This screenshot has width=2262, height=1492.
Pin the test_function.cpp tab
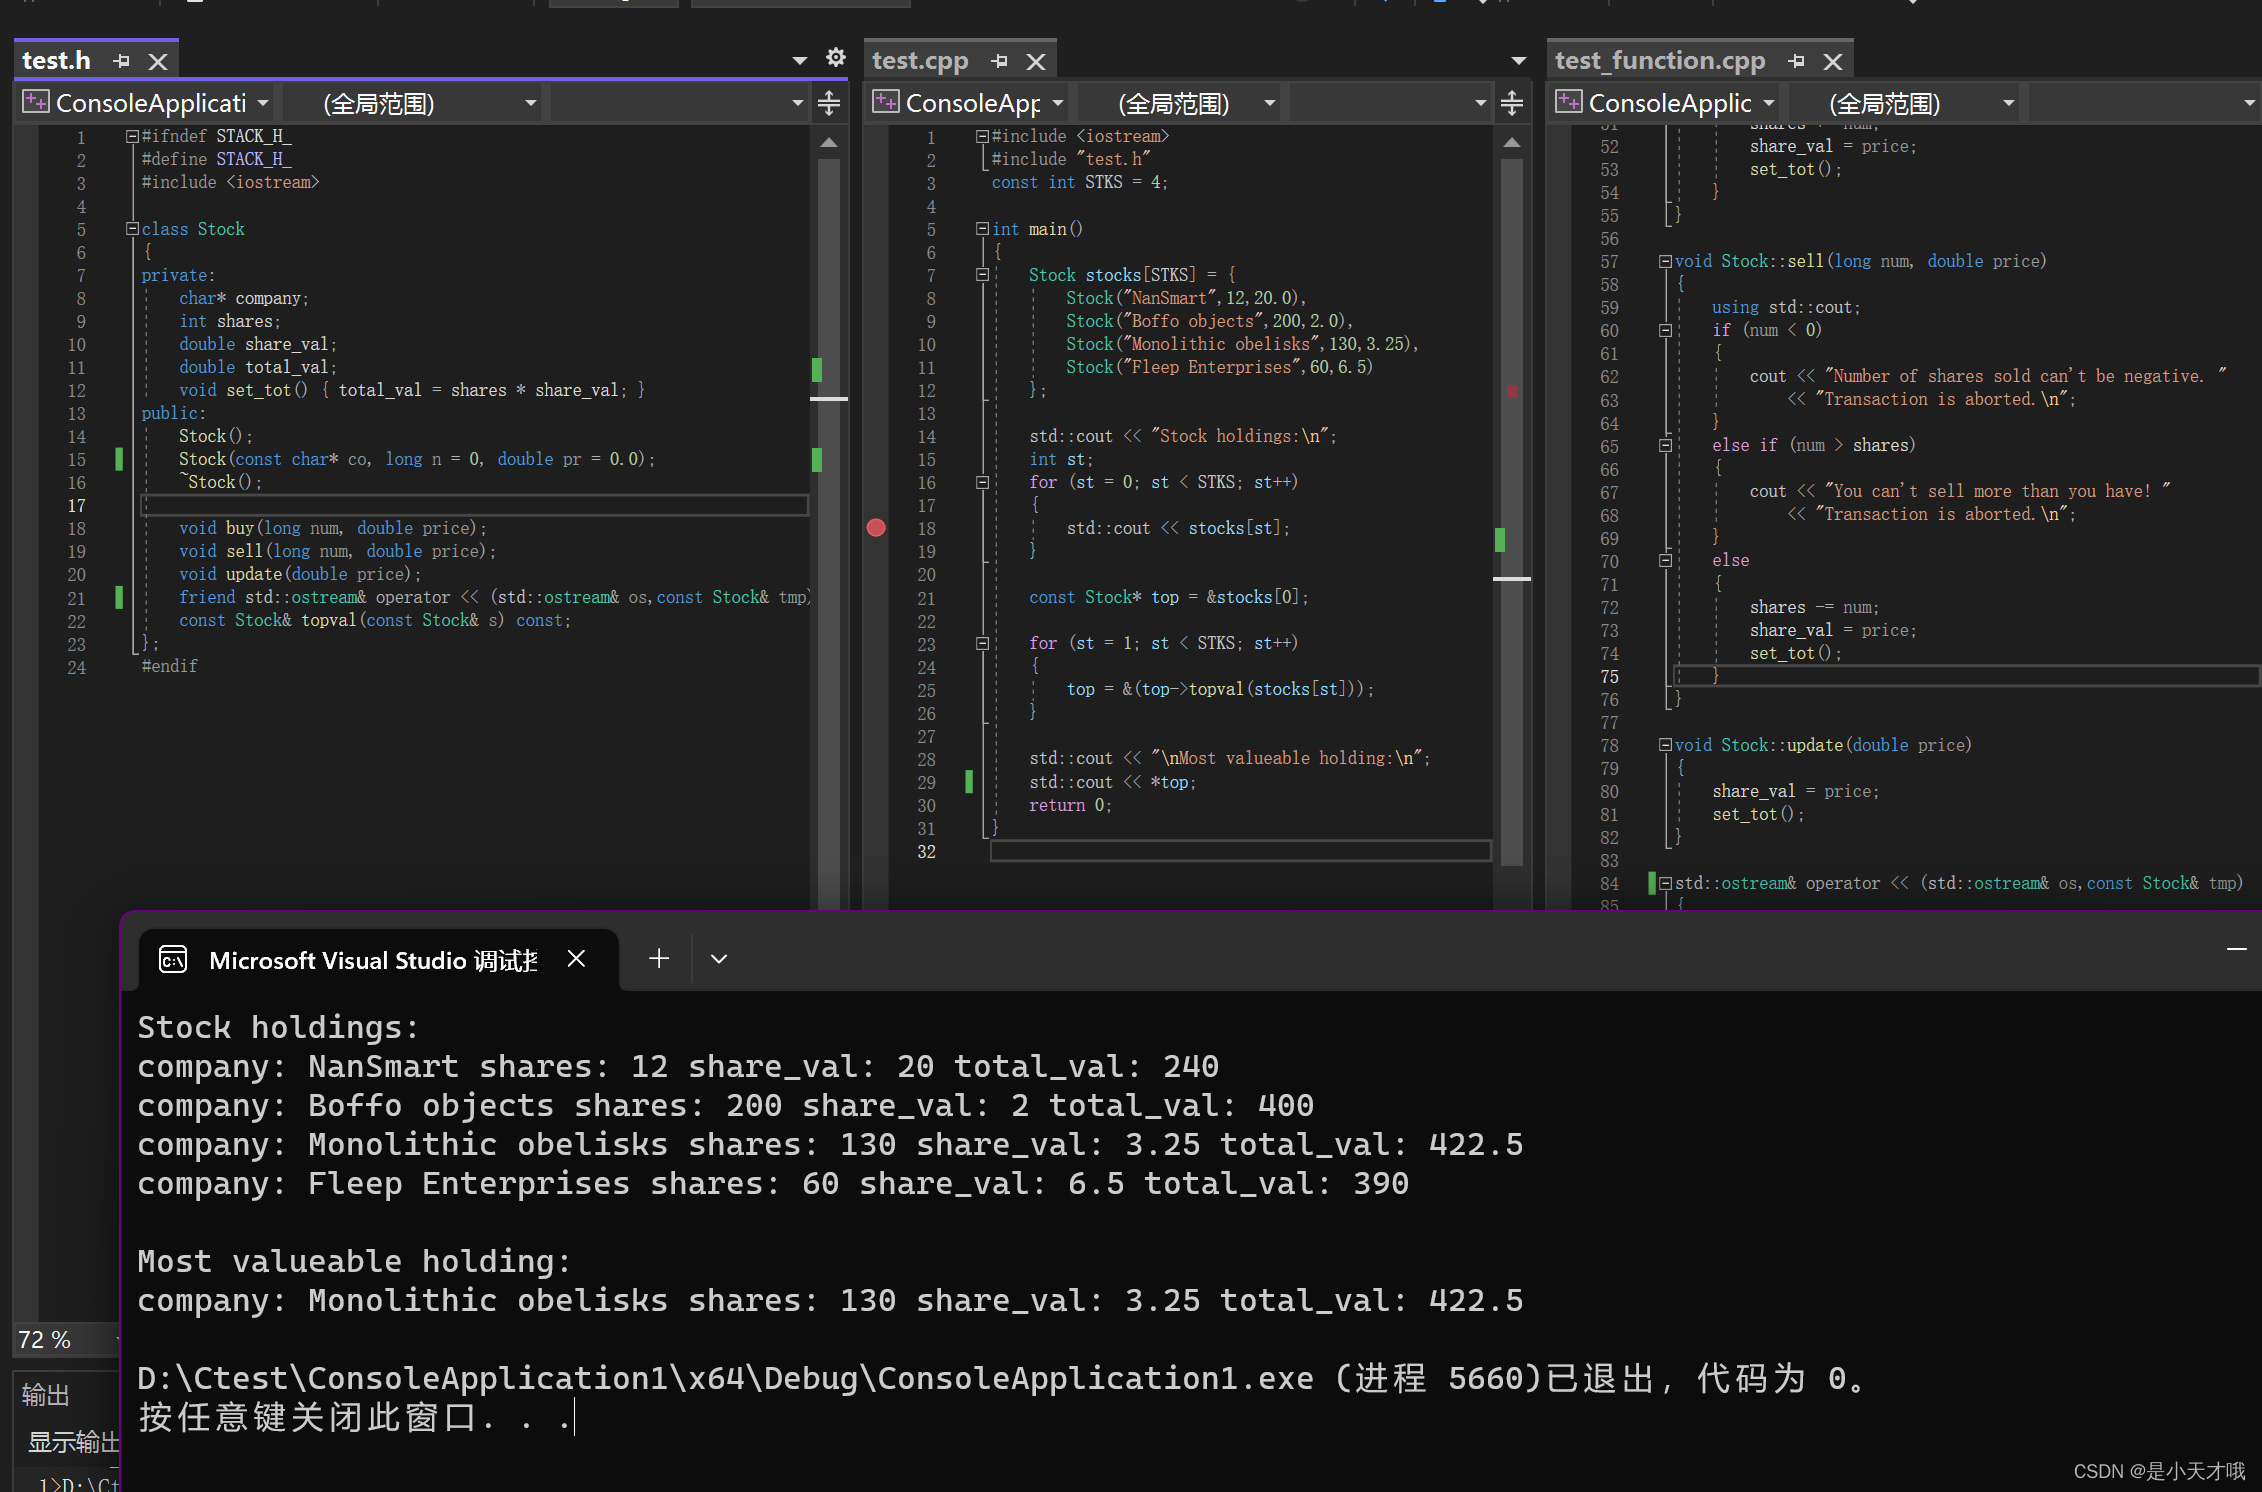click(1796, 61)
